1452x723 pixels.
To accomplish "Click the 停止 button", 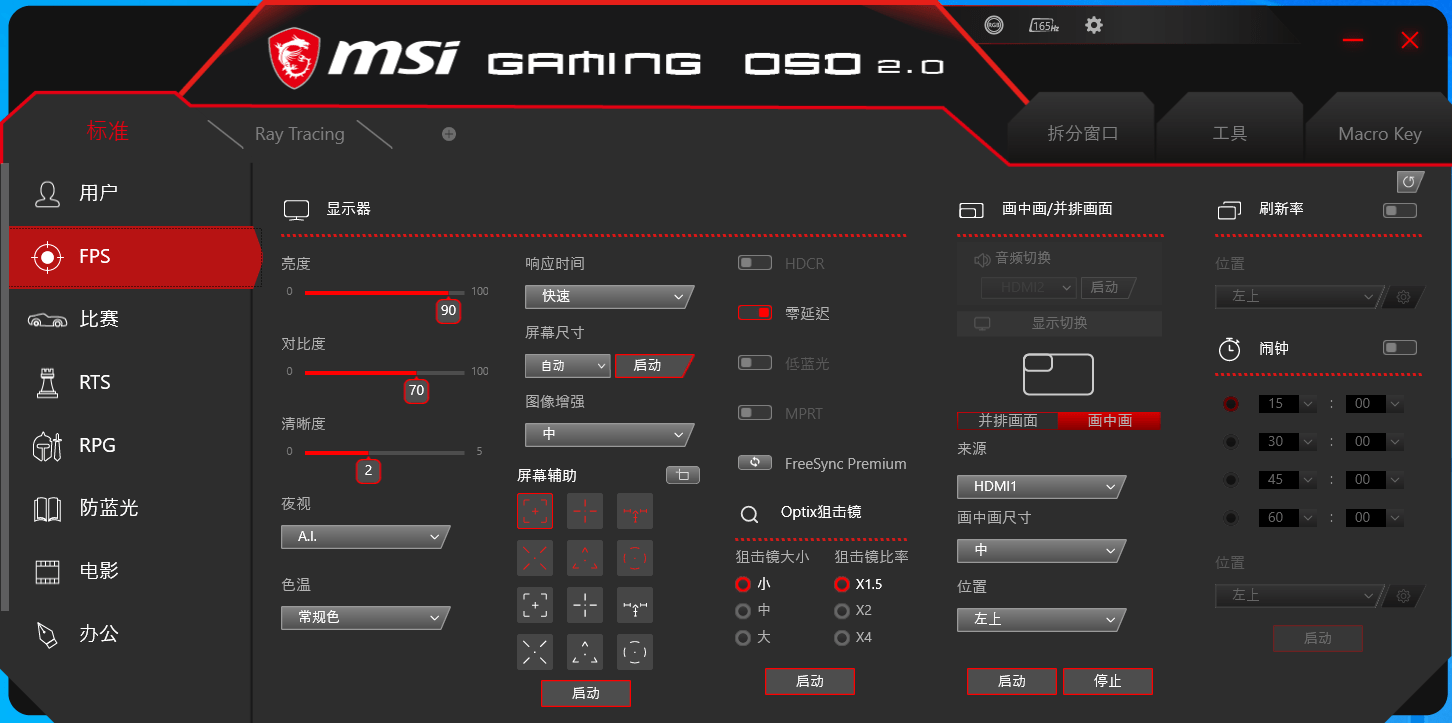I will point(1108,681).
